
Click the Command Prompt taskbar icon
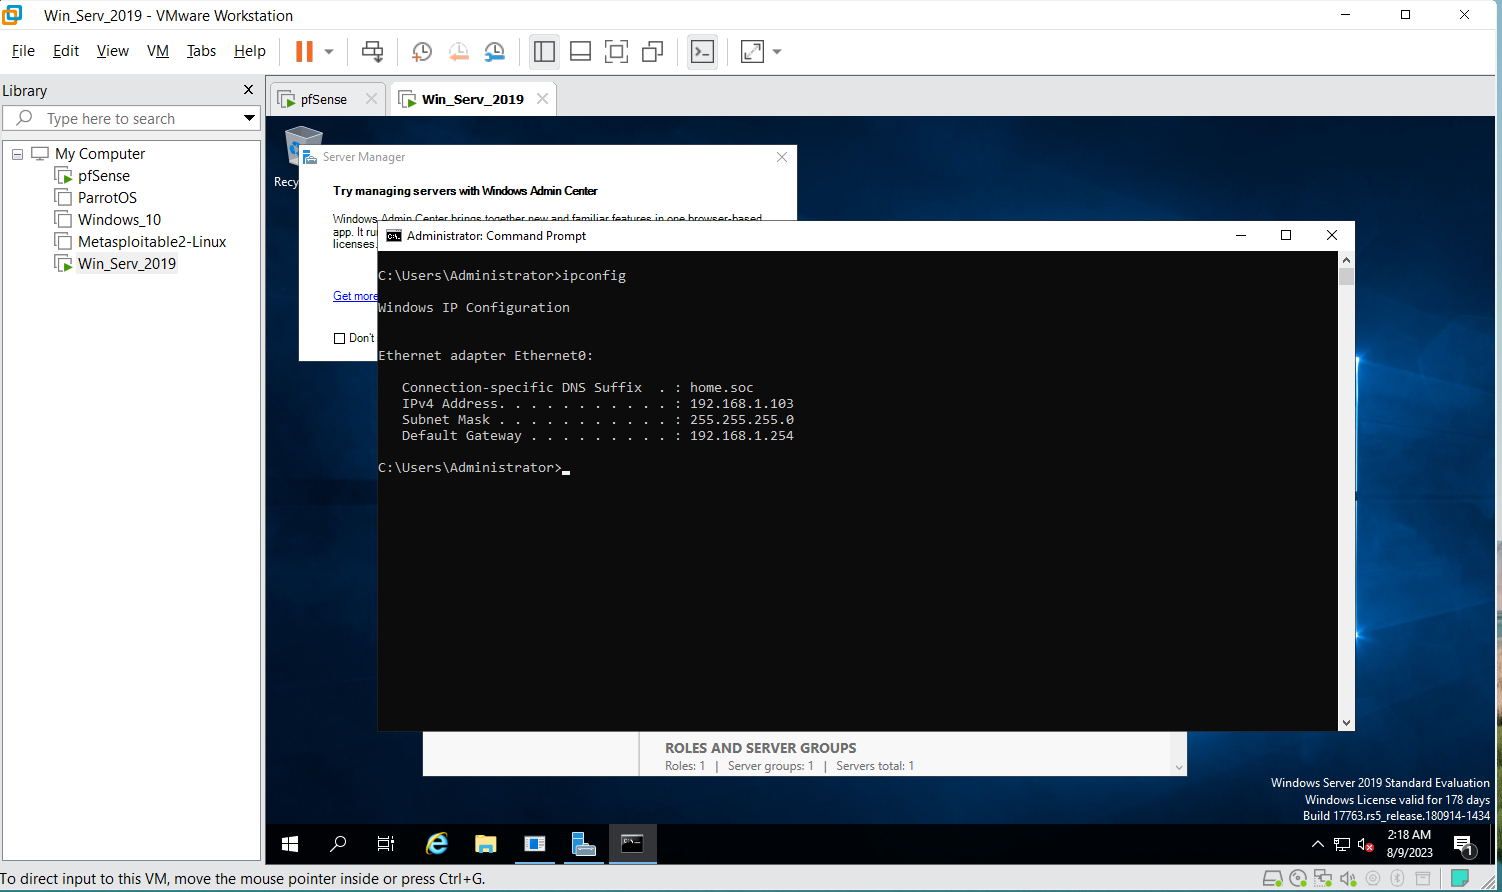pos(632,844)
